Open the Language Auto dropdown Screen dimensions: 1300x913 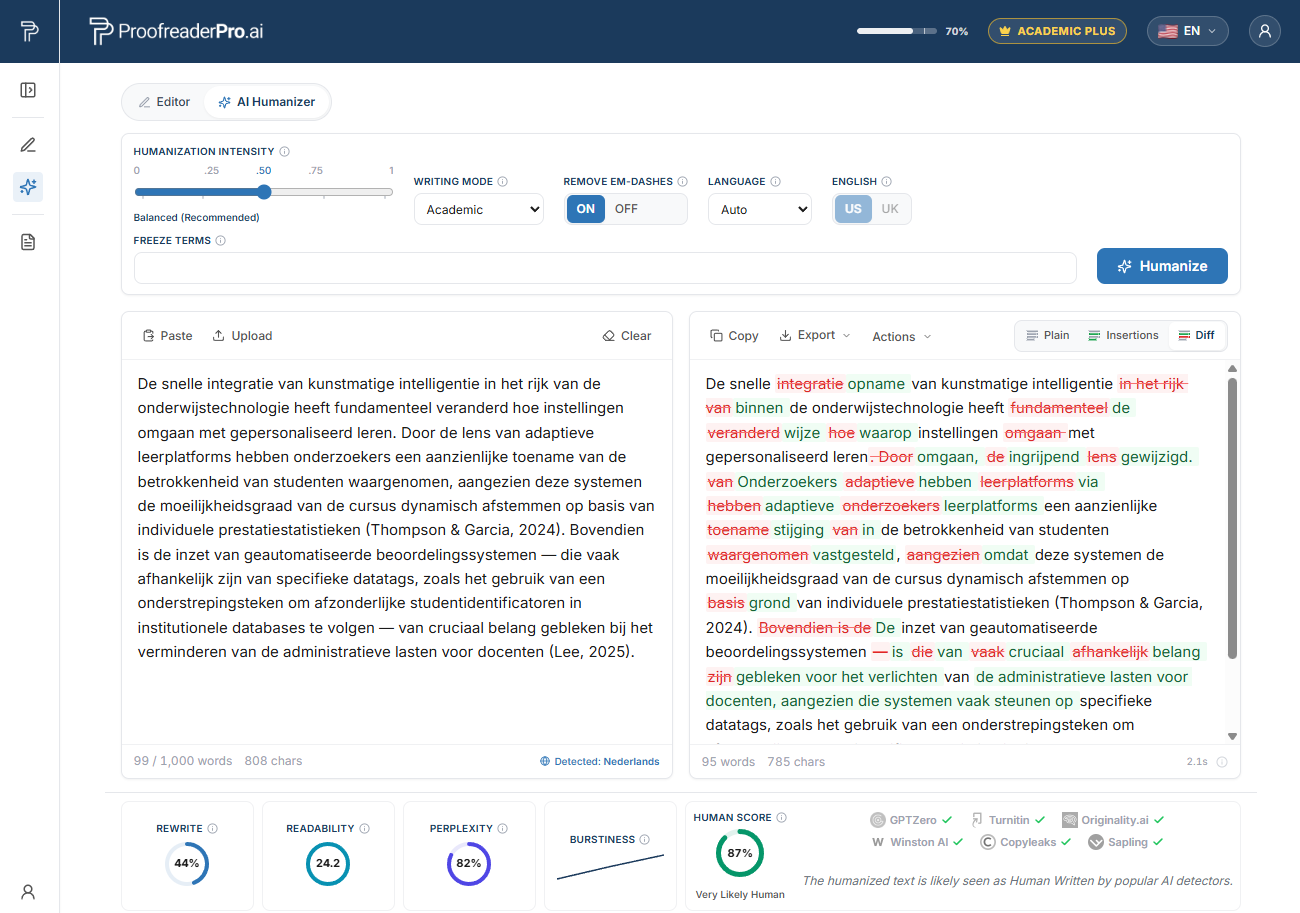760,210
